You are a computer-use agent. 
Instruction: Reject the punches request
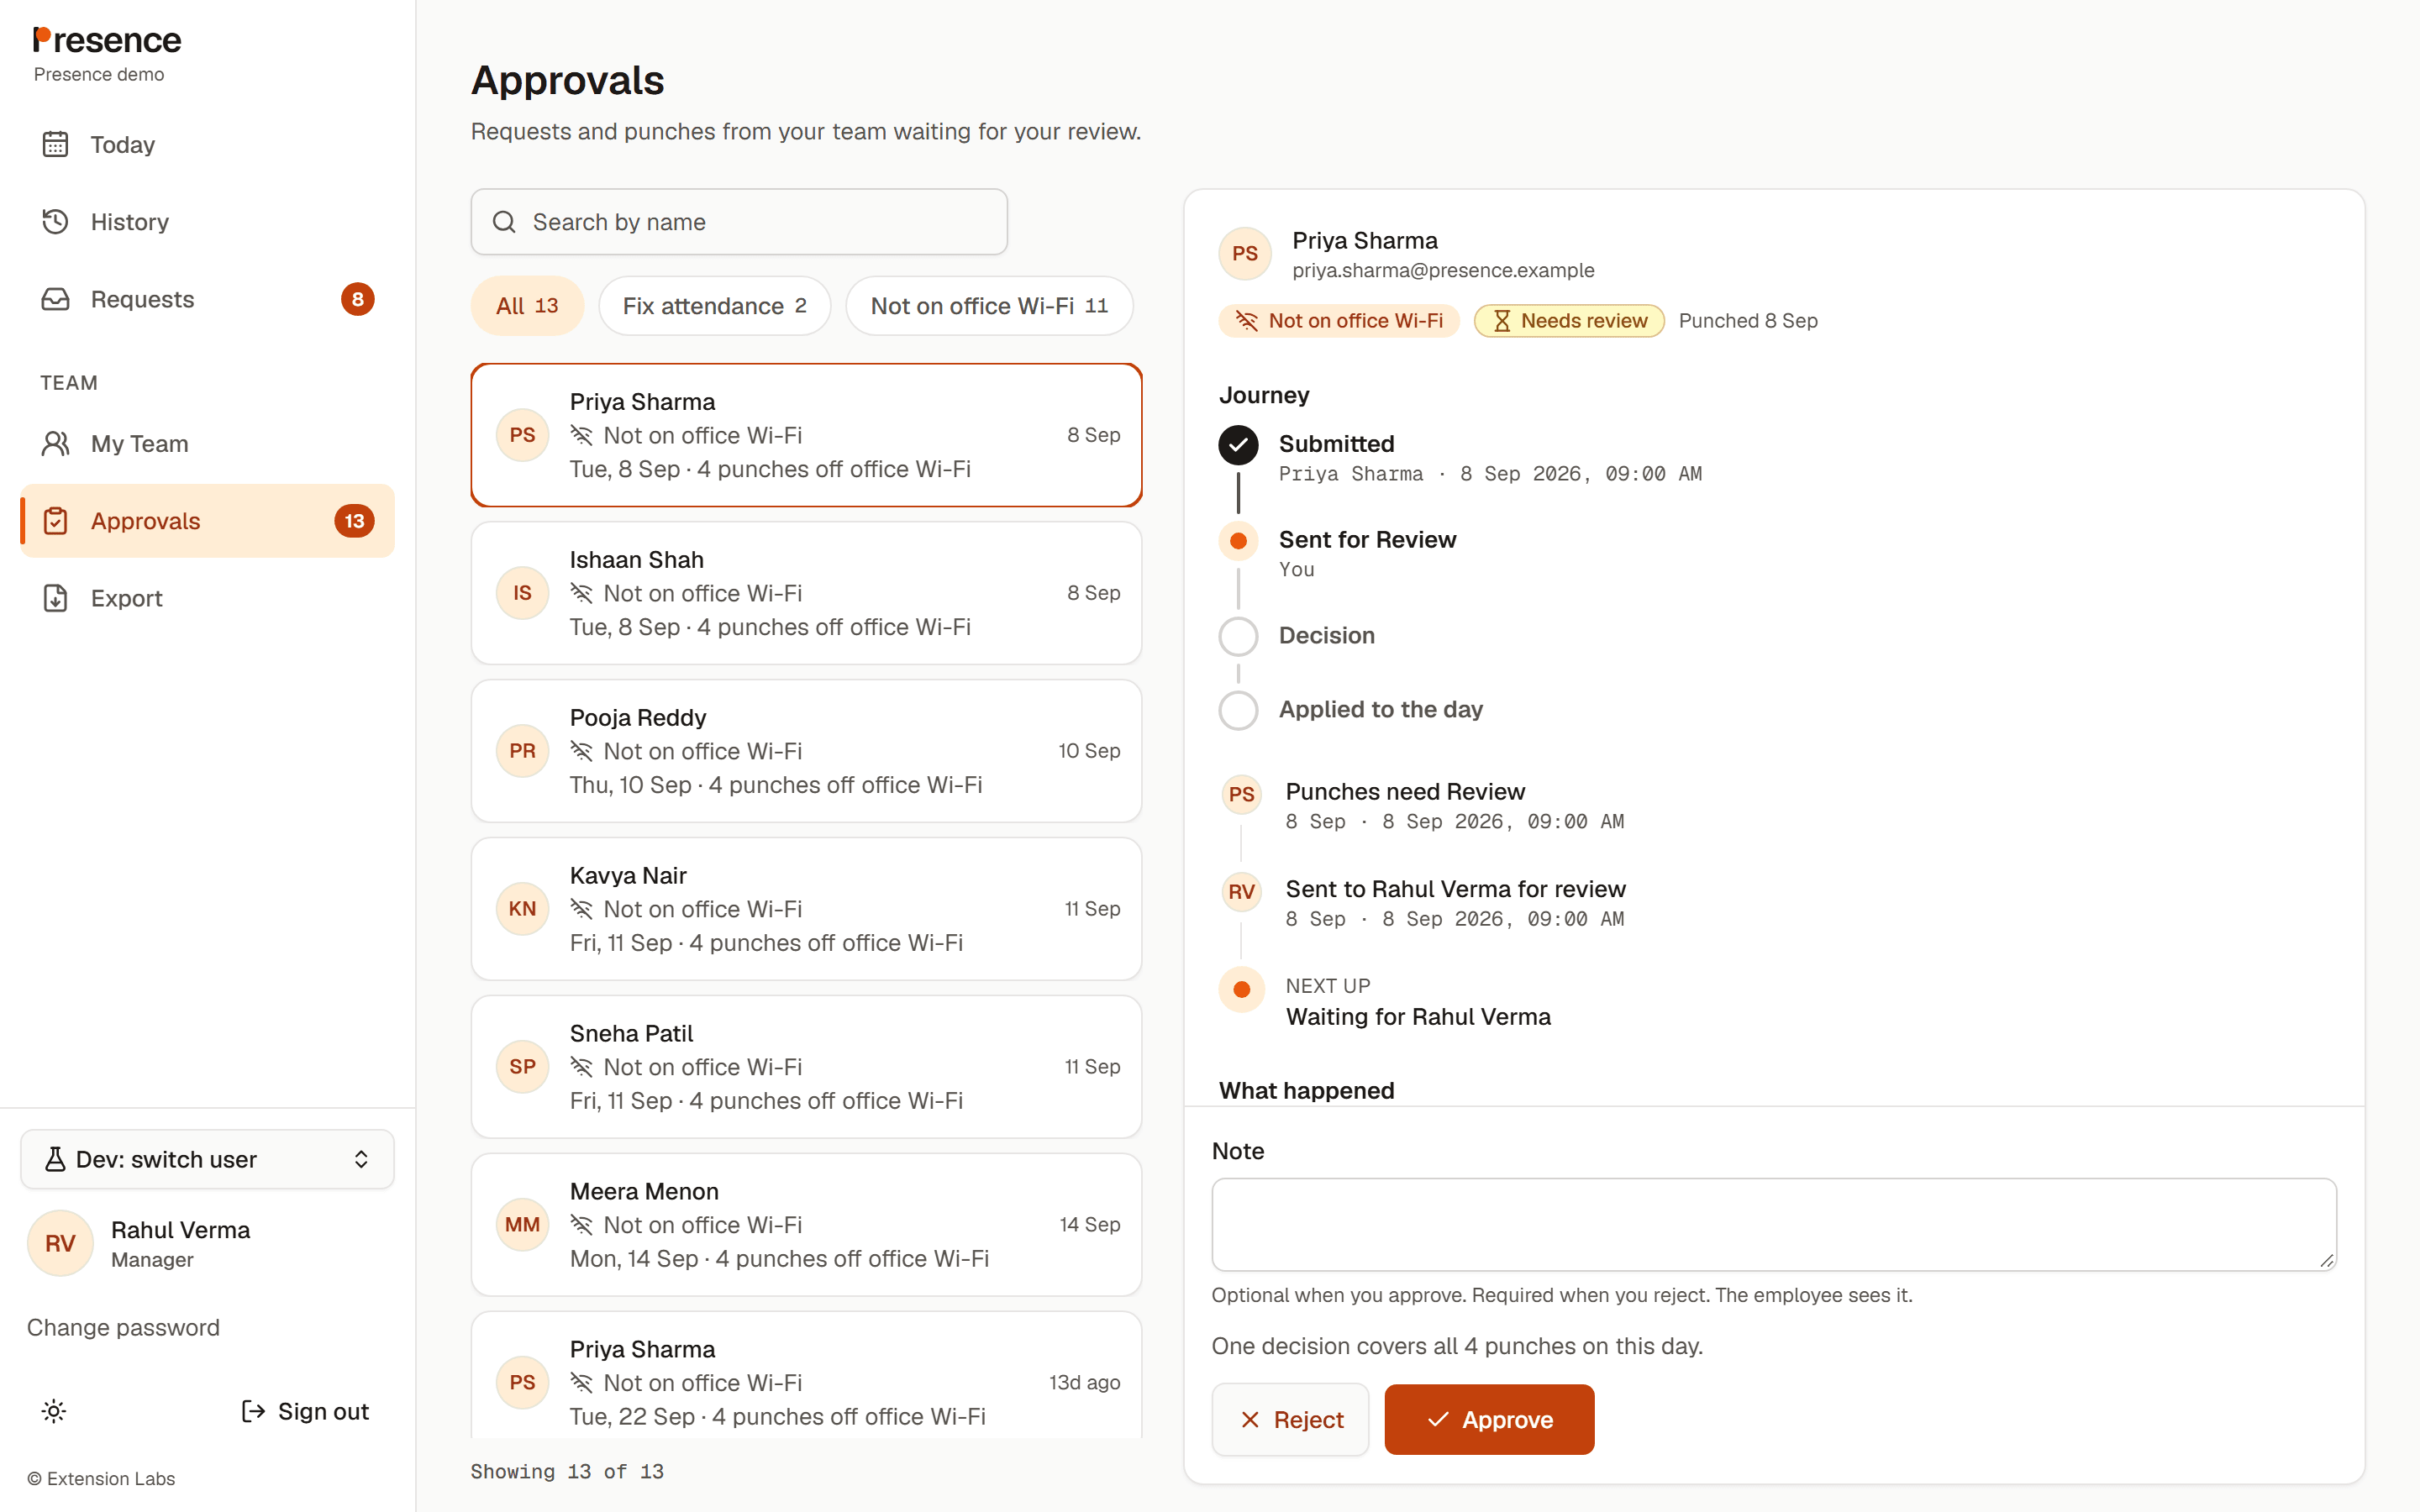1290,1419
